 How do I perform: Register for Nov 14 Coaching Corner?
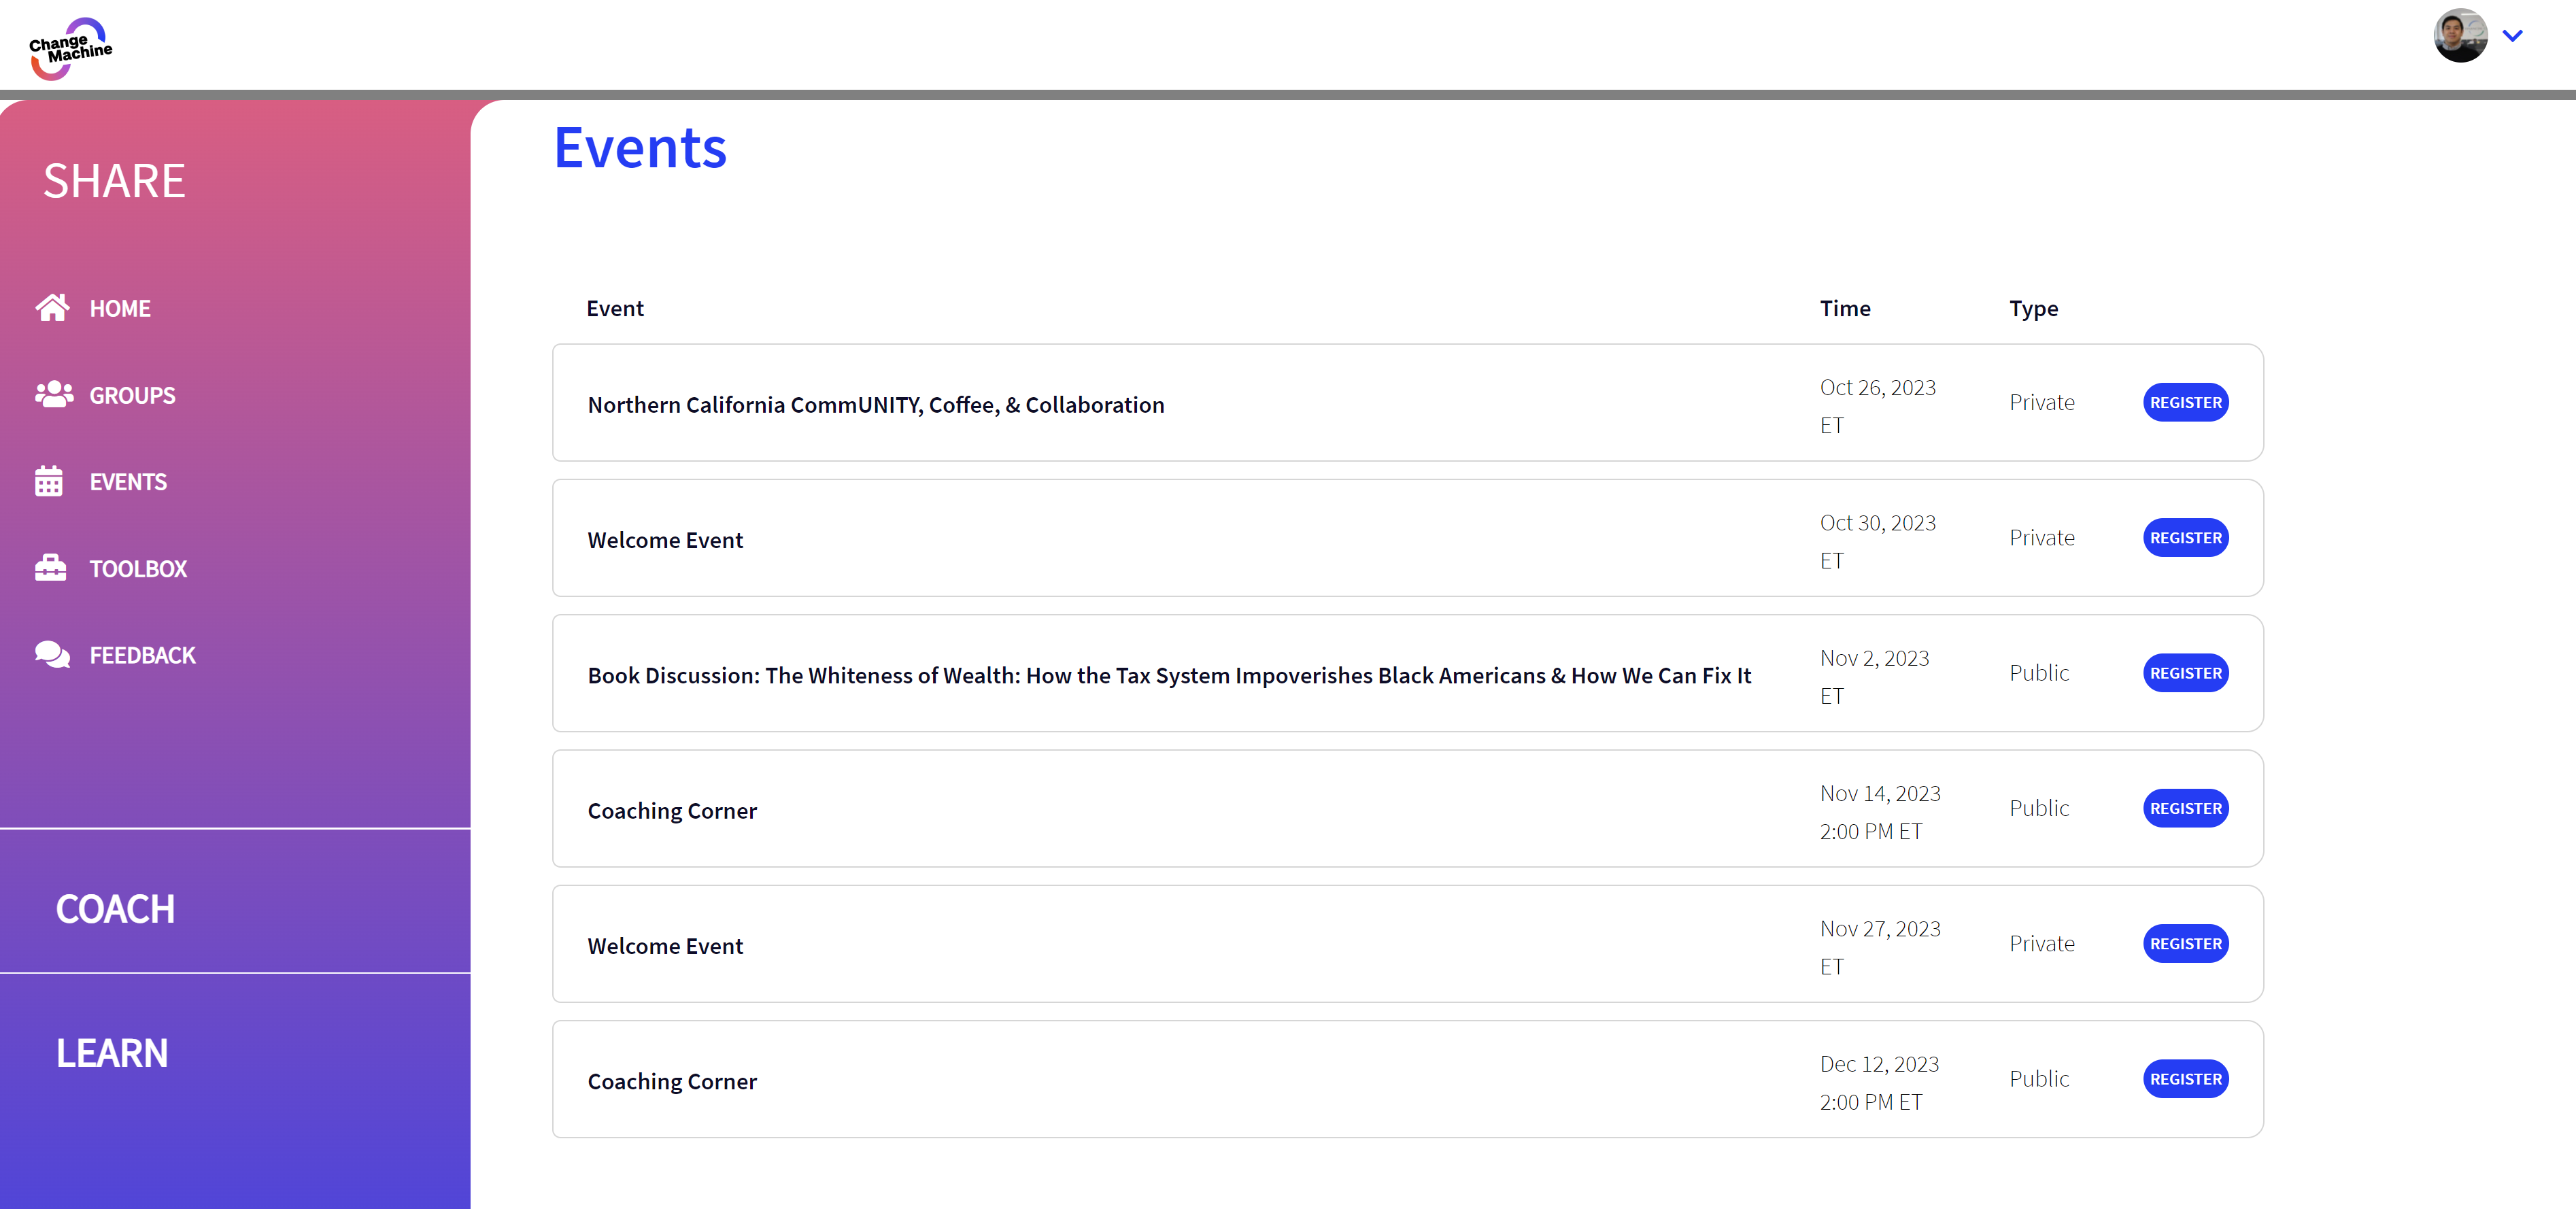[2185, 808]
